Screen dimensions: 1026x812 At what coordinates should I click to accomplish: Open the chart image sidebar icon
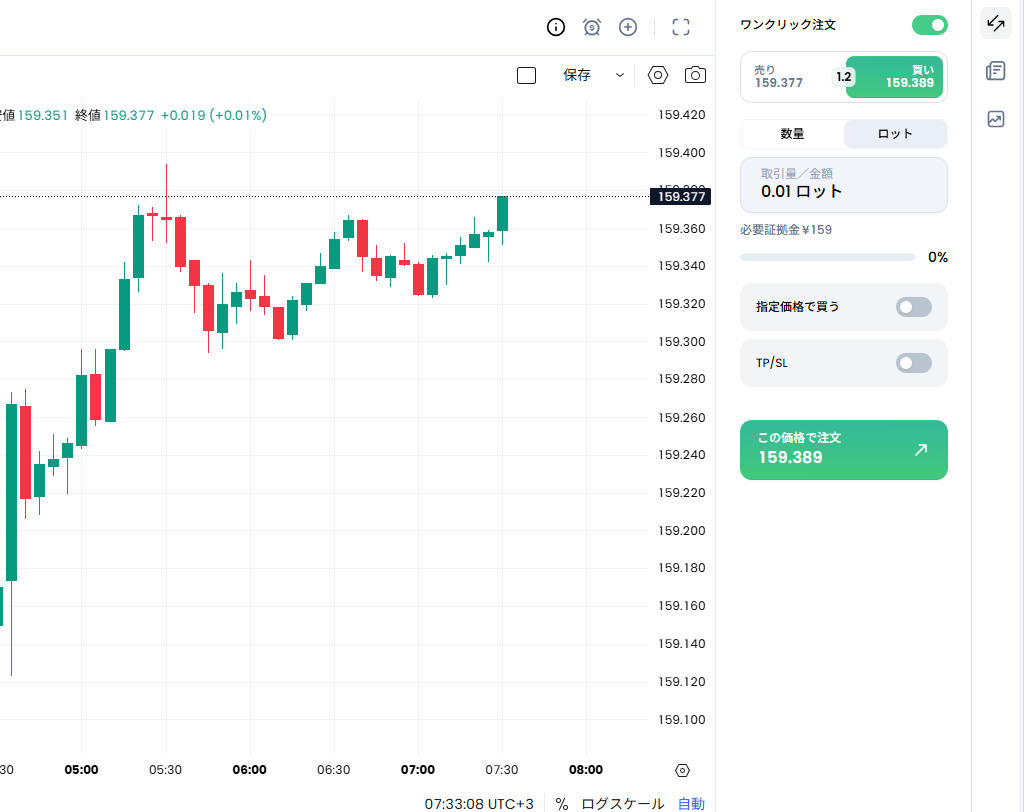point(995,119)
